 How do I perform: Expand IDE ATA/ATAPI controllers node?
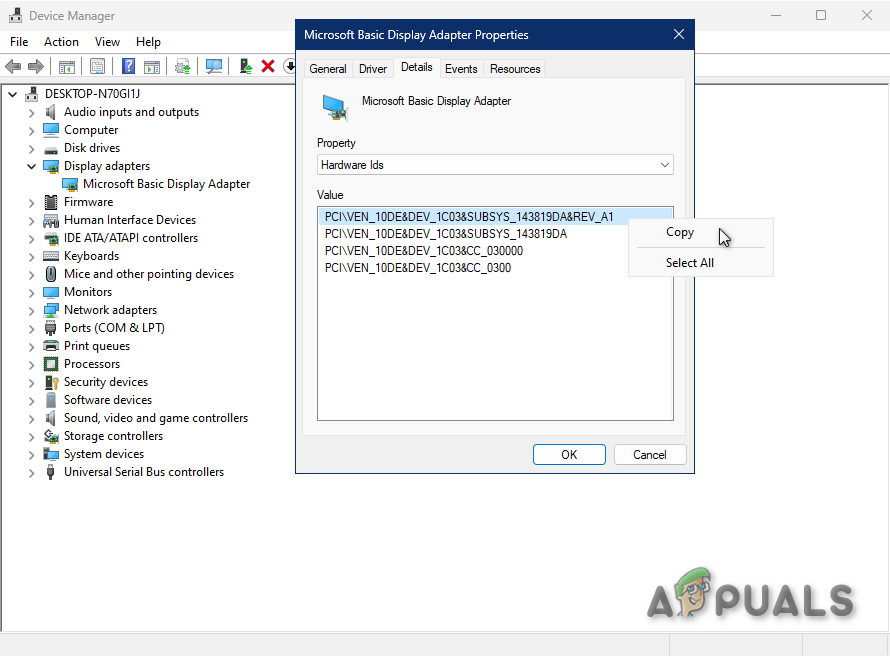click(x=31, y=238)
